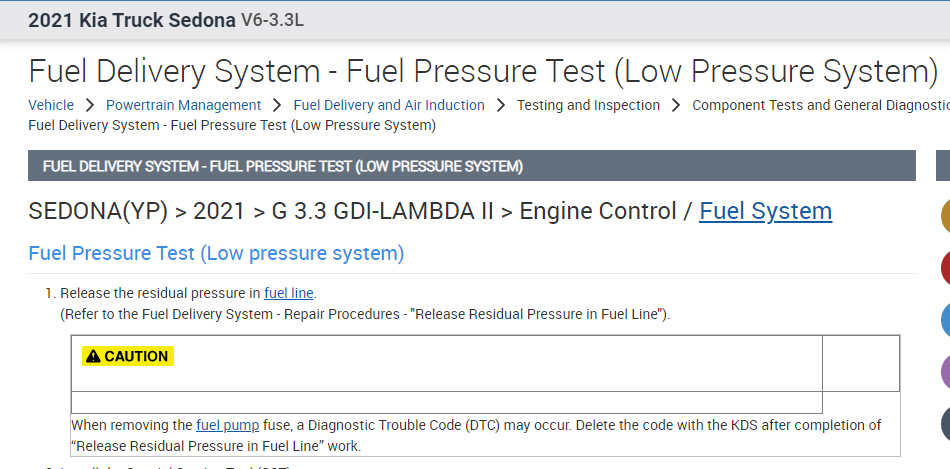
Task: Go to Powertrain Management breadcrumb
Action: 183,105
